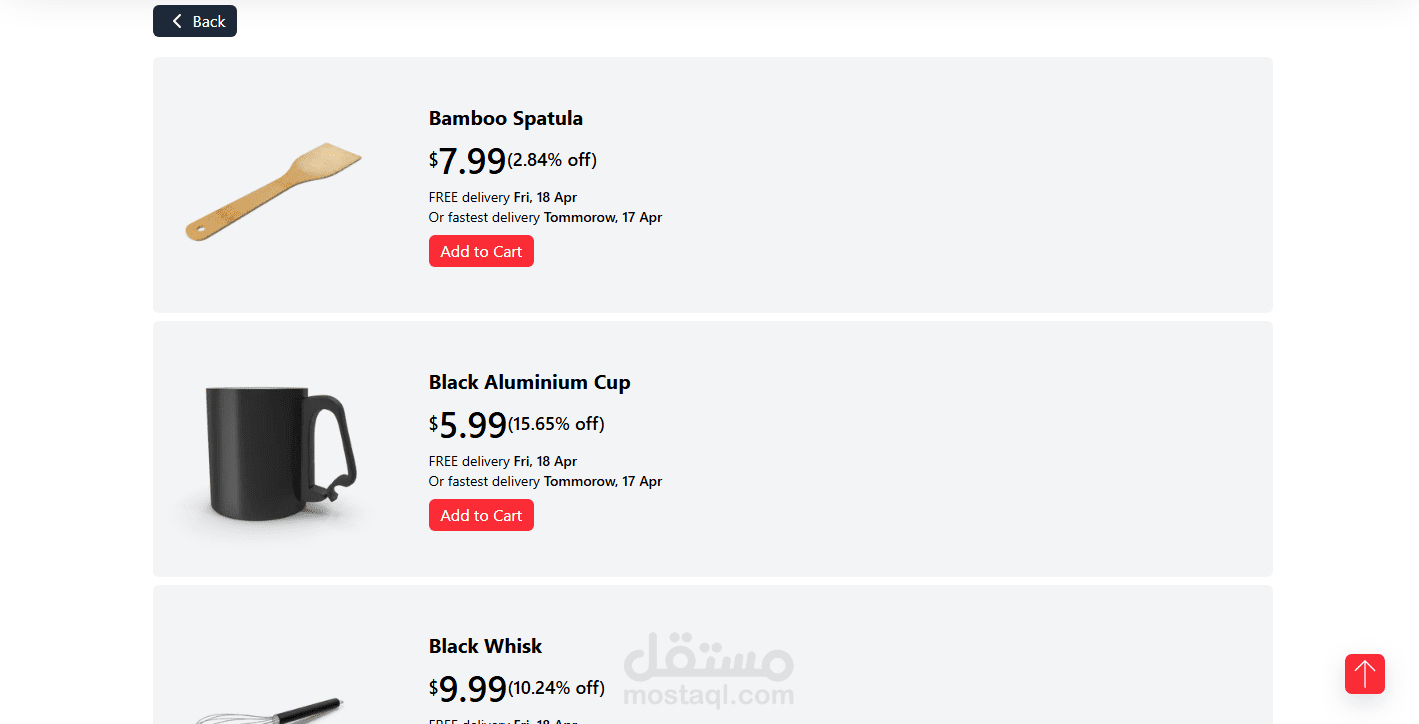Click the left chevron icon beside Back

177,21
